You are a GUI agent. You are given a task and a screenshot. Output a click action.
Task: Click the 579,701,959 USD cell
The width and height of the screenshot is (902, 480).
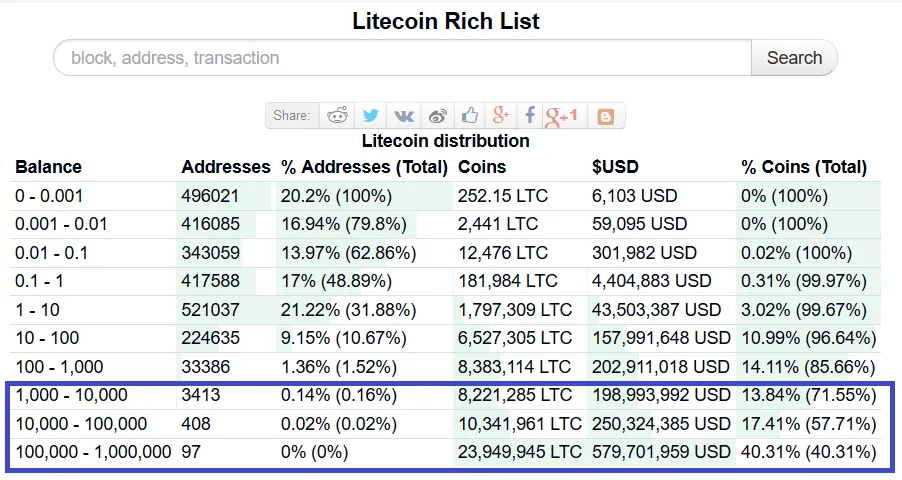[x=662, y=452]
